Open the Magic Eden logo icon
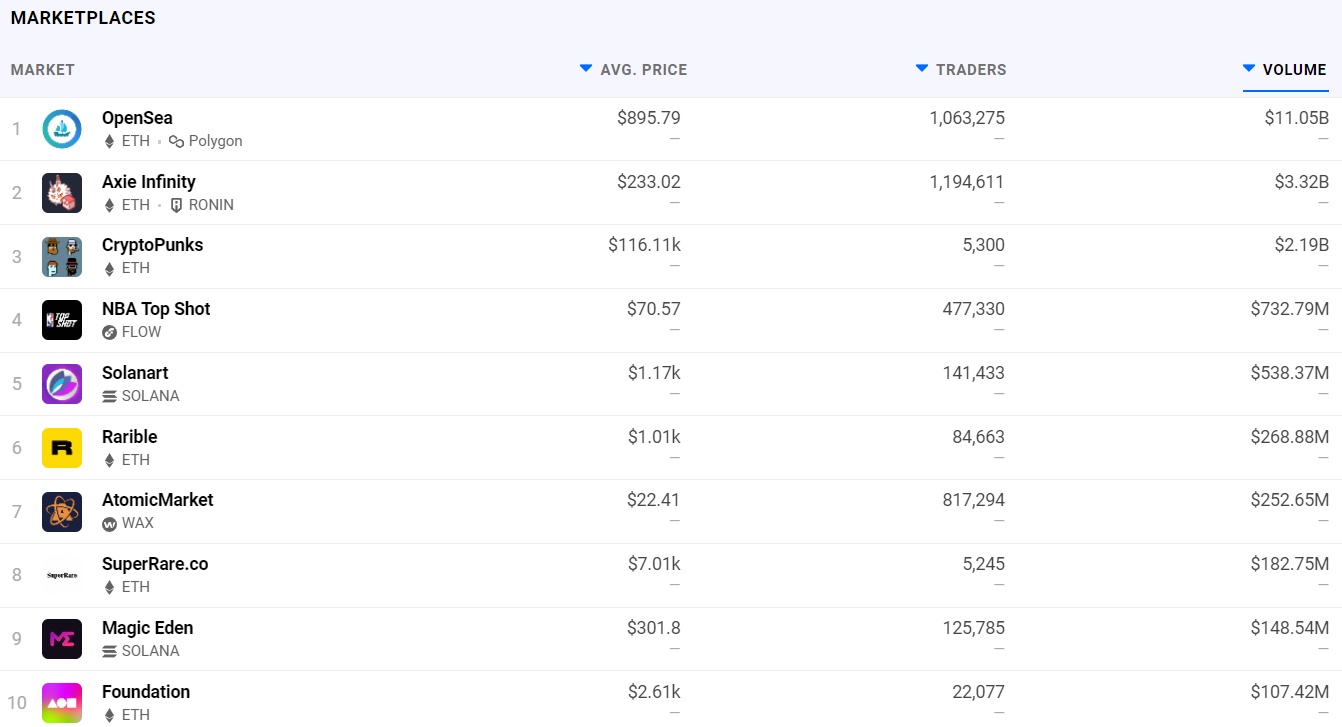This screenshot has width=1342, height=727. 62,639
